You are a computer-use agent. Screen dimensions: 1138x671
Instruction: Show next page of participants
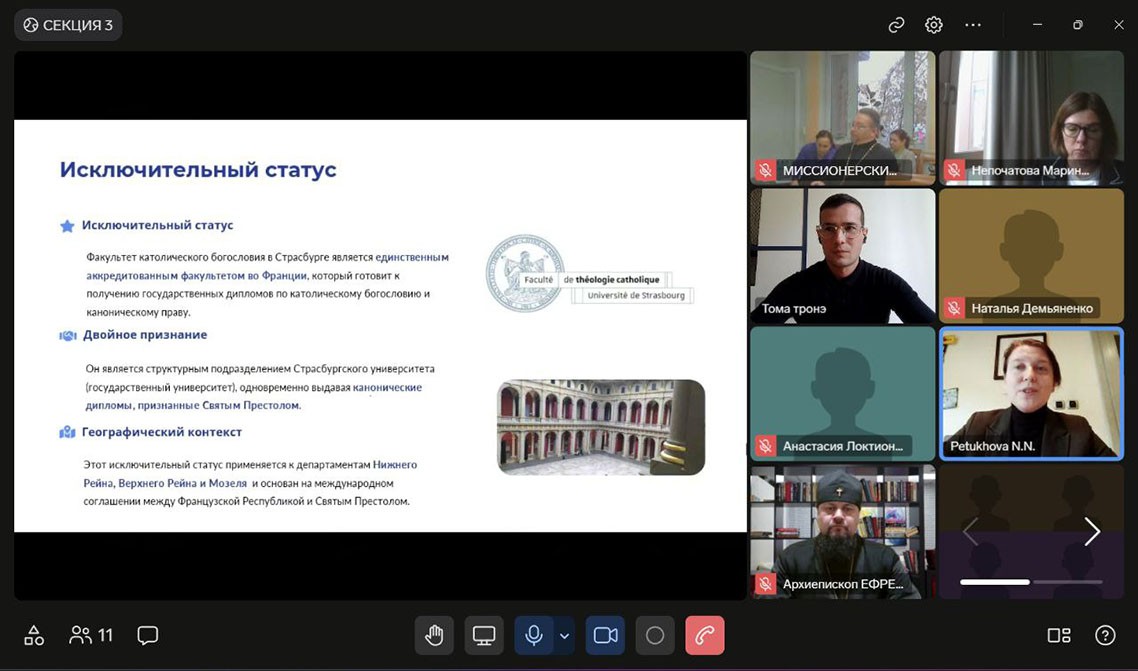(1092, 532)
